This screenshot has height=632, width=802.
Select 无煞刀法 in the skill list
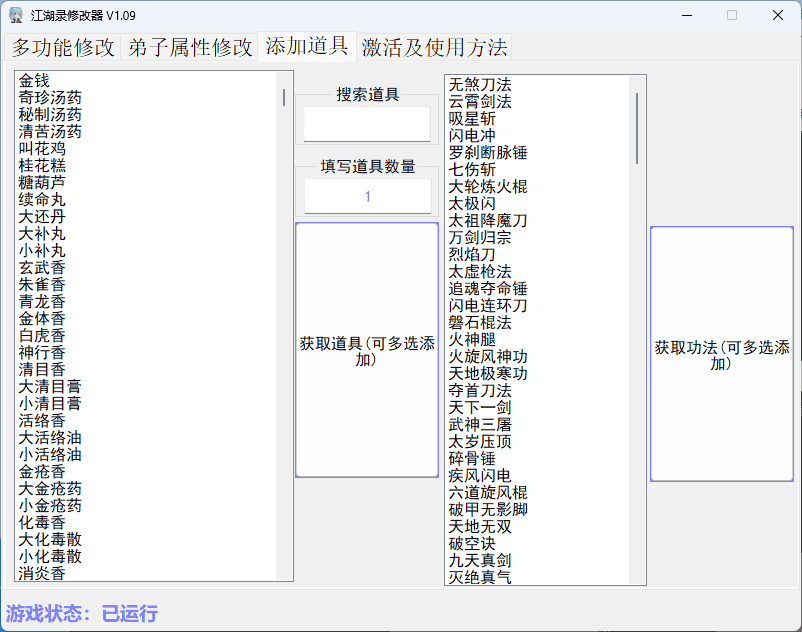click(x=480, y=84)
